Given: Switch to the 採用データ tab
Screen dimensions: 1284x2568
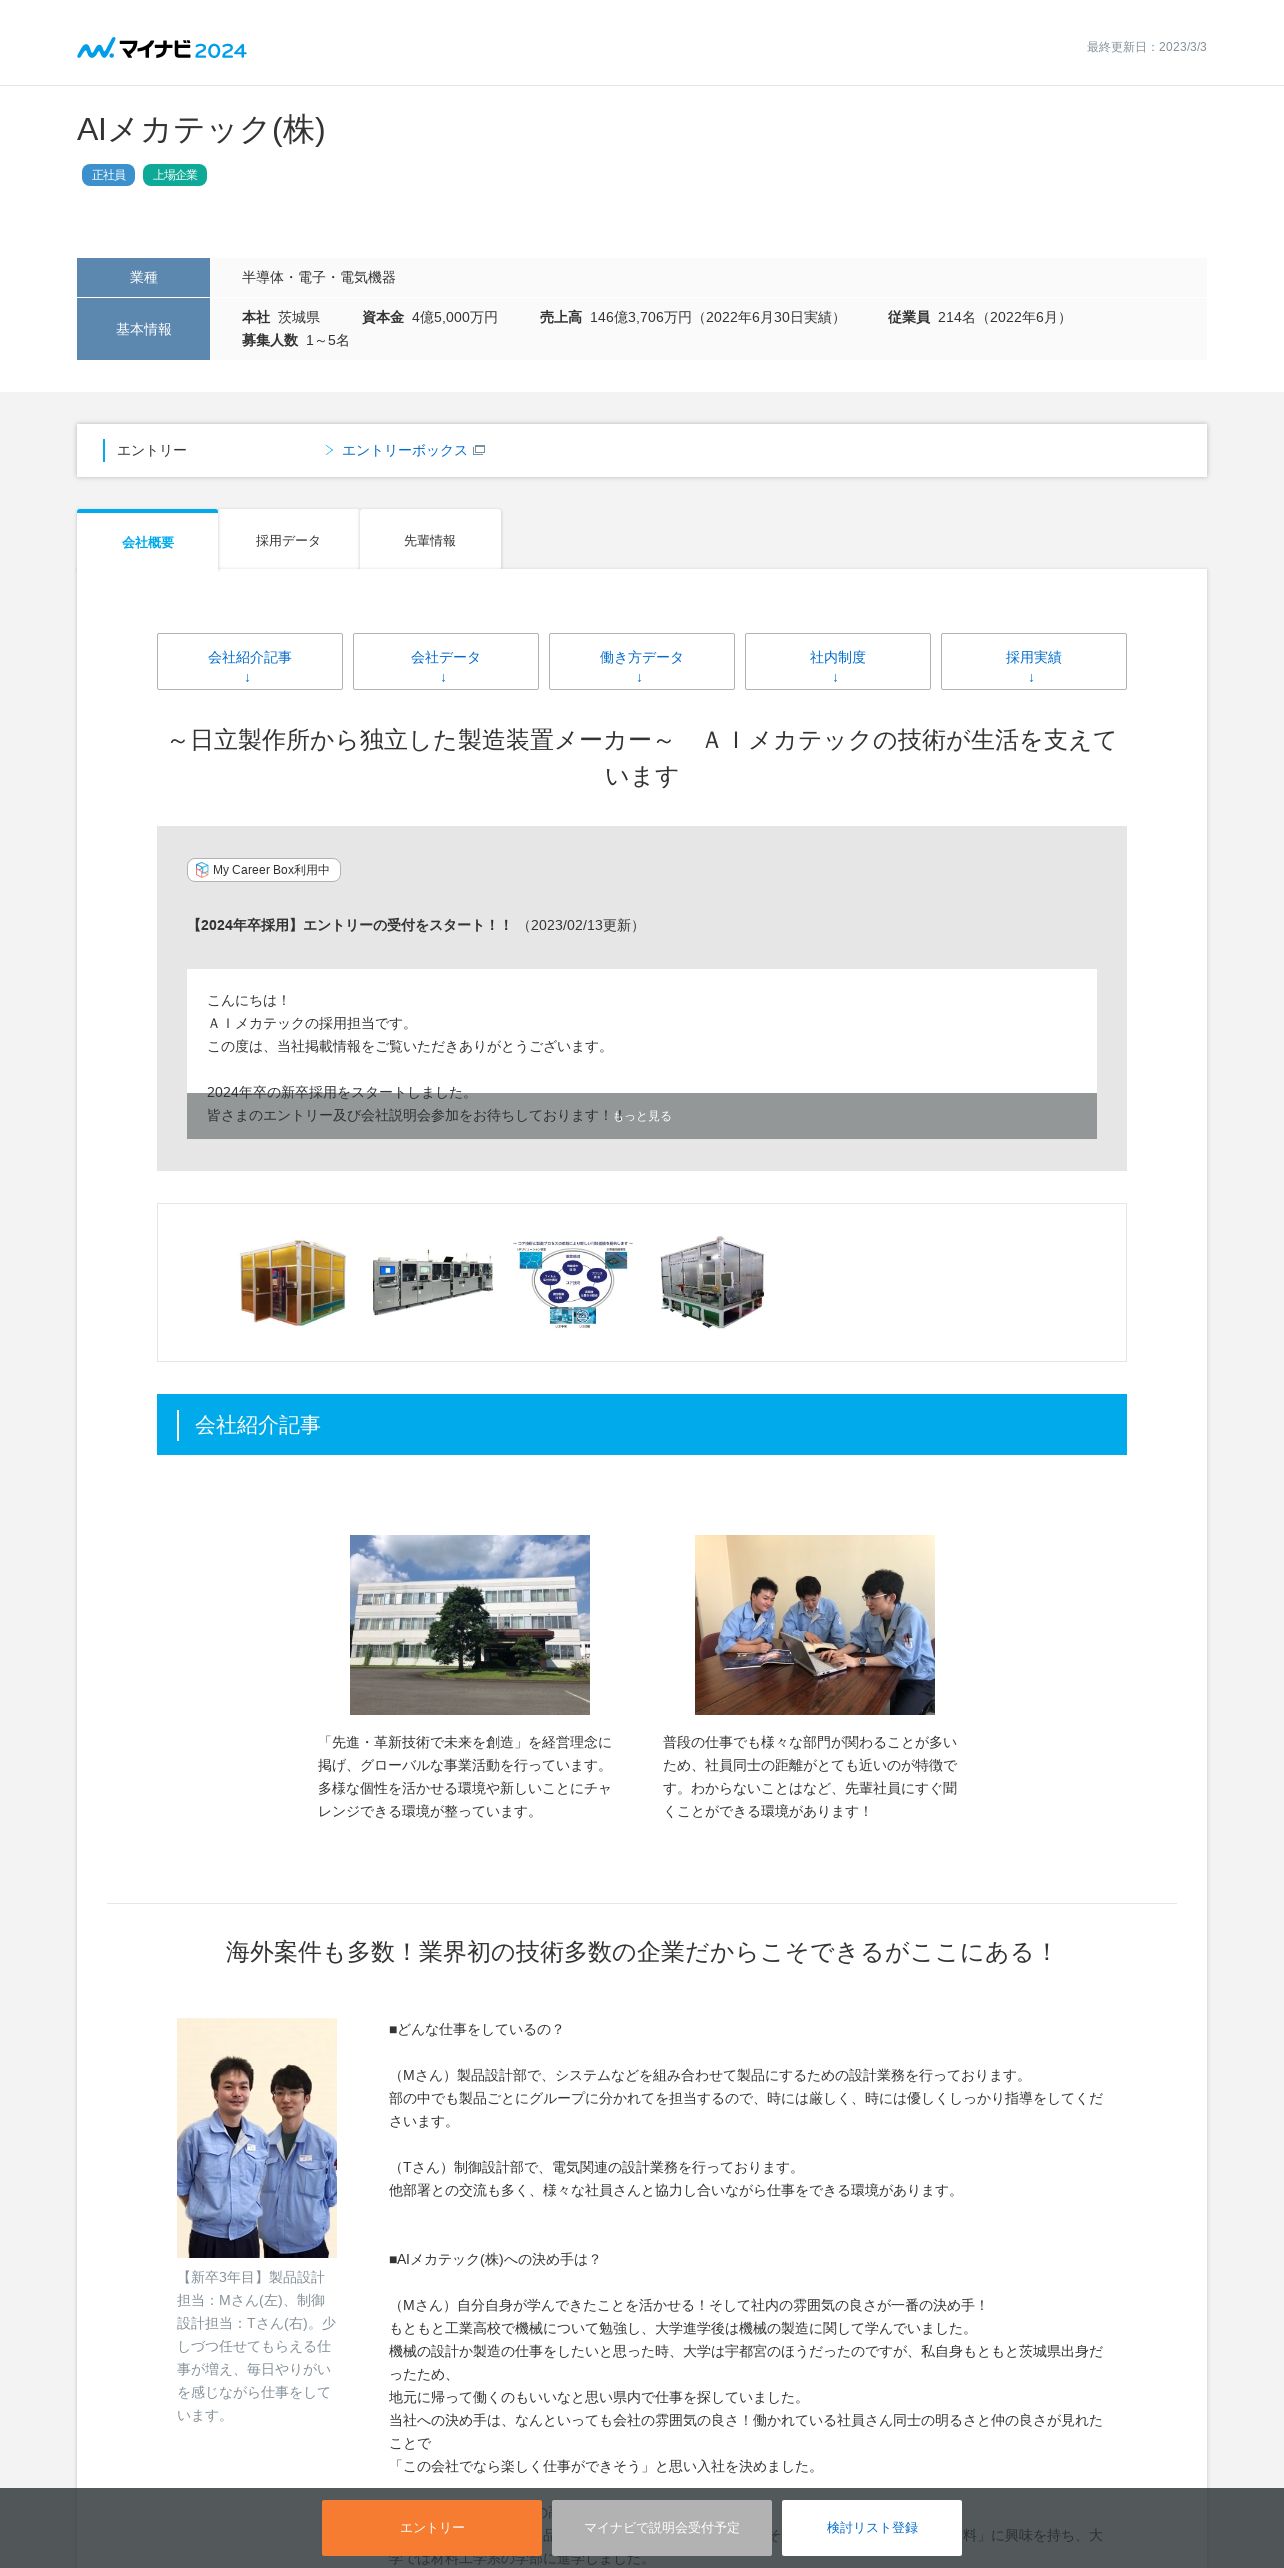Looking at the screenshot, I should 288,541.
